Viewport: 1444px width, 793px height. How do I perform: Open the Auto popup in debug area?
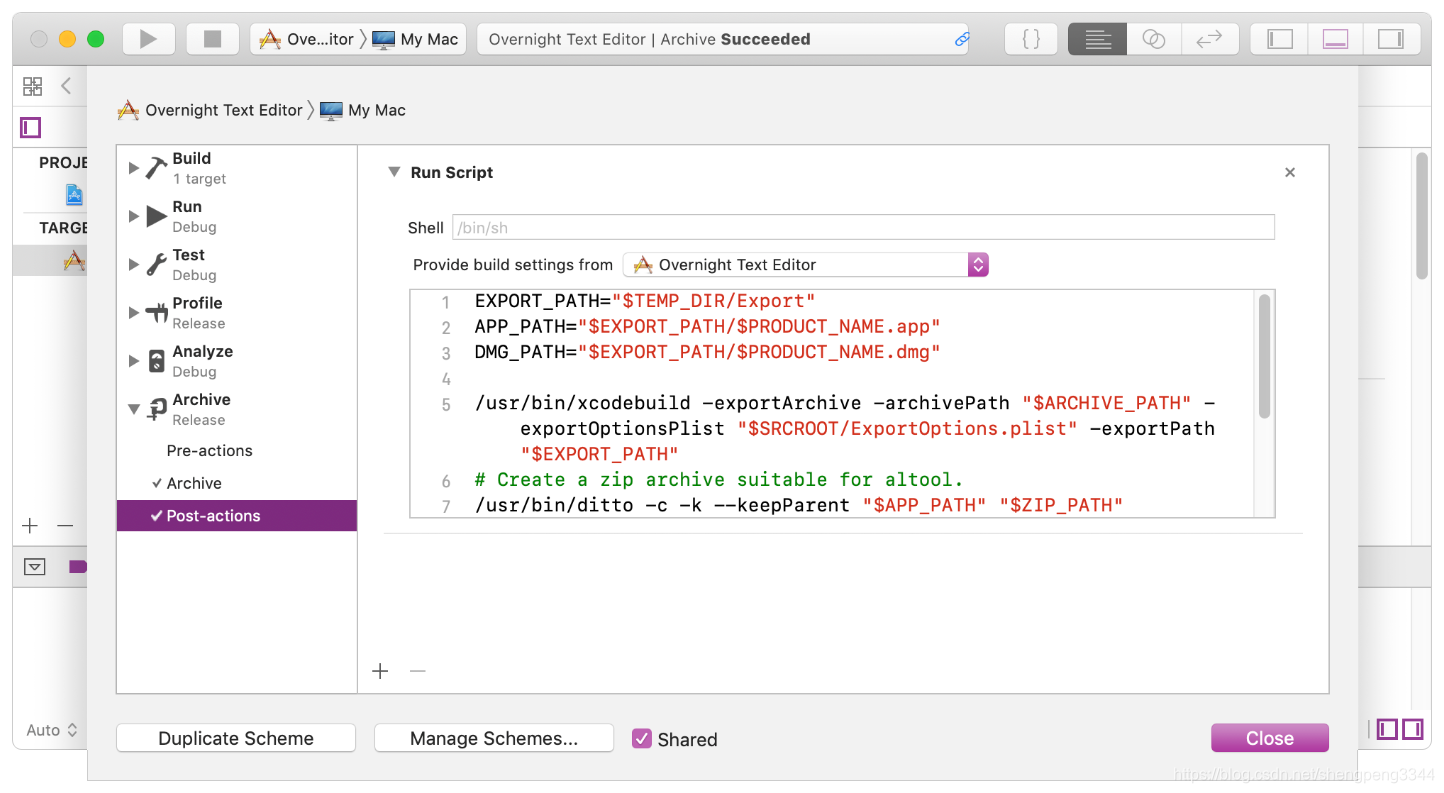click(x=52, y=730)
